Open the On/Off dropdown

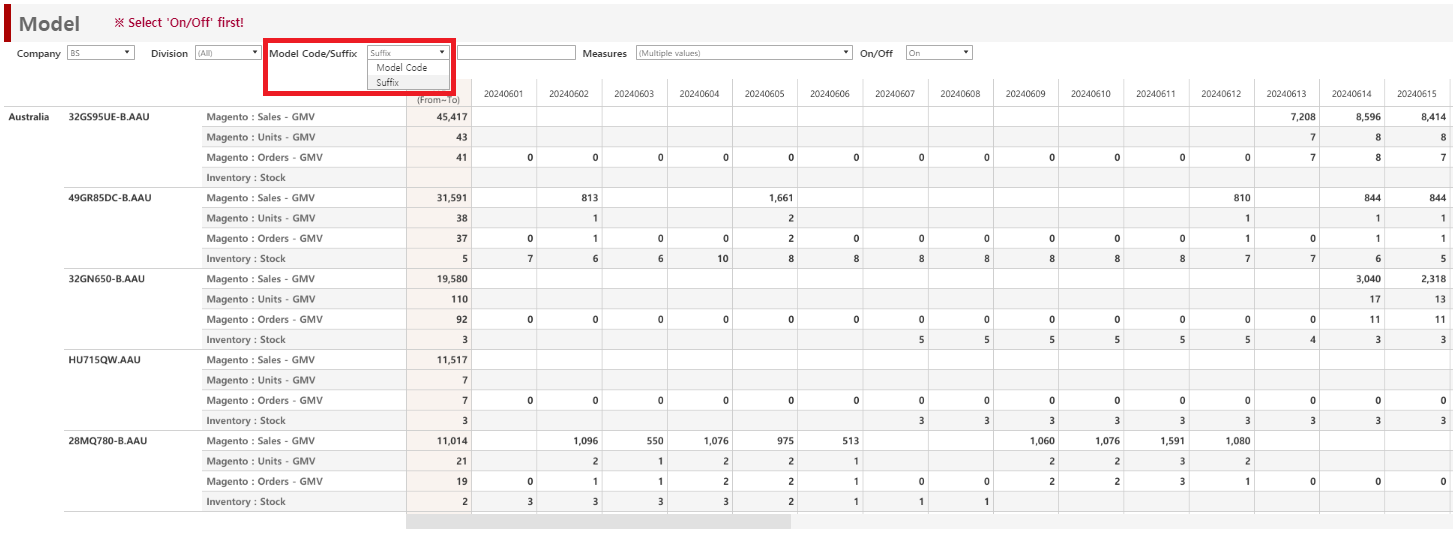[938, 53]
